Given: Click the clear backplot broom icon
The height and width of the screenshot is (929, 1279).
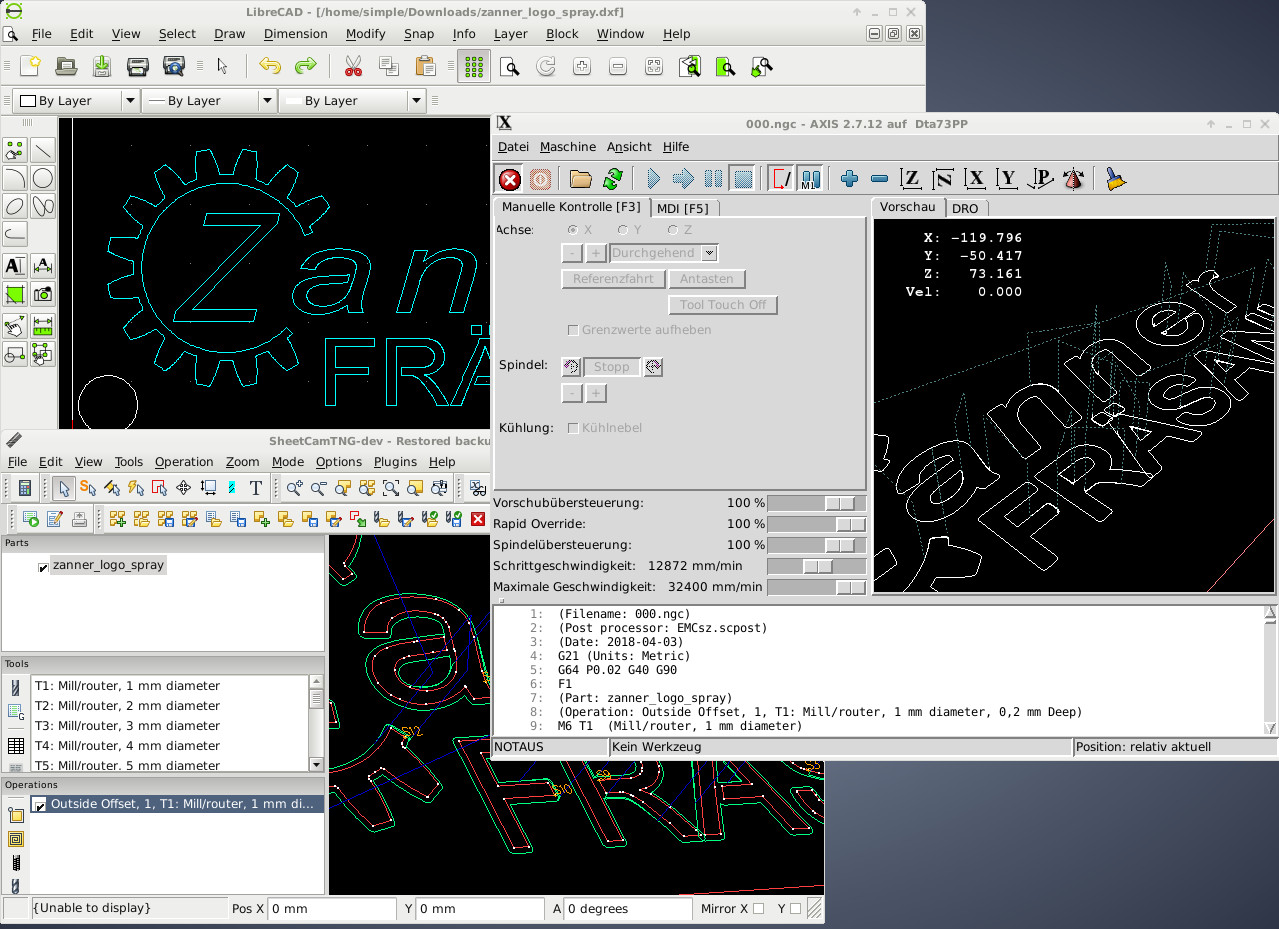Looking at the screenshot, I should (1116, 179).
